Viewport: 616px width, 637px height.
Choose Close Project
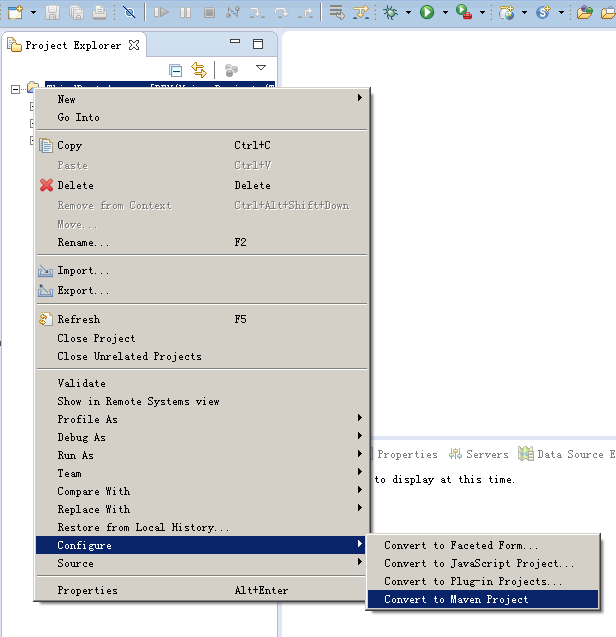(x=202, y=338)
